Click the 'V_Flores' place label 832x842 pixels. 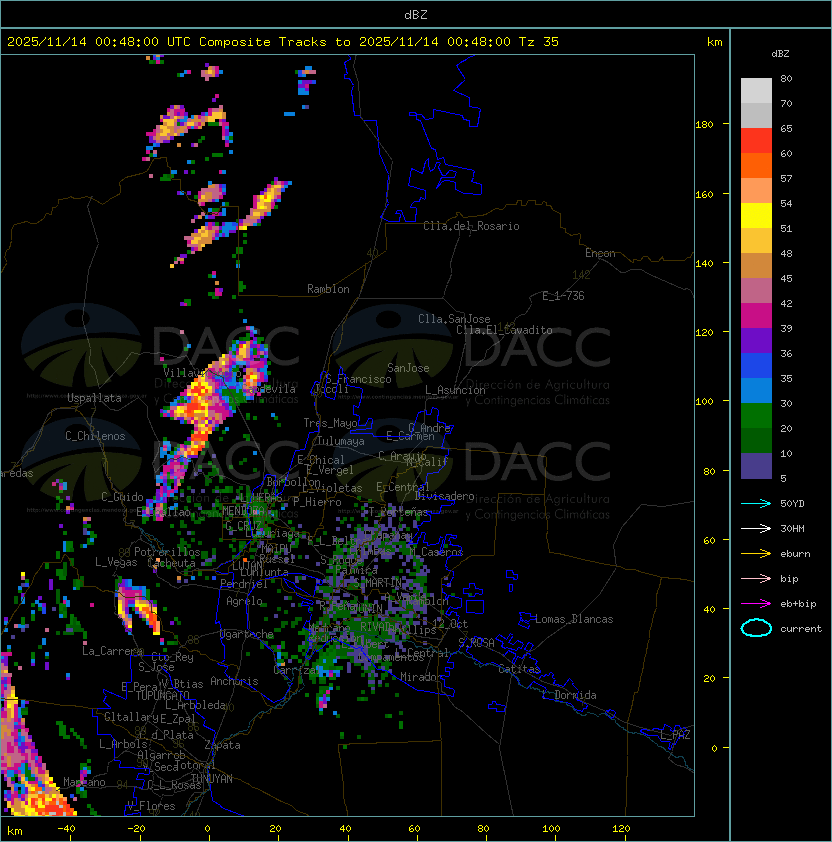(151, 807)
